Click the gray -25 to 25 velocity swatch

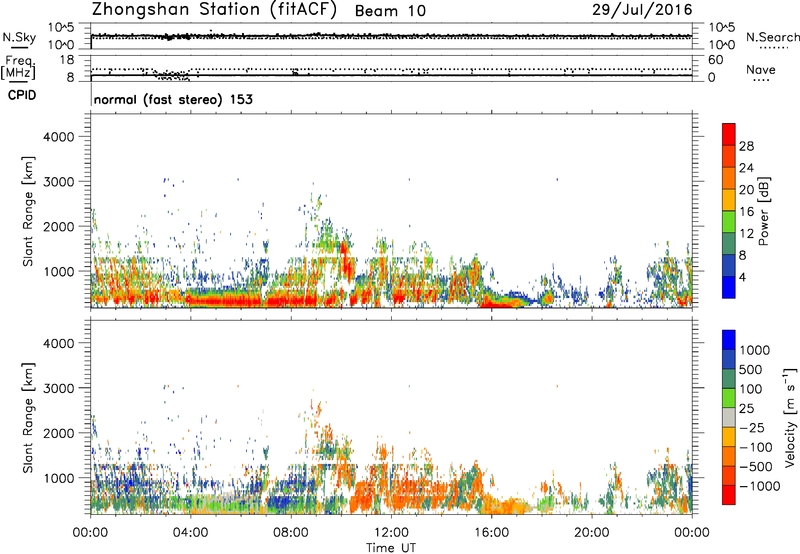[x=729, y=417]
